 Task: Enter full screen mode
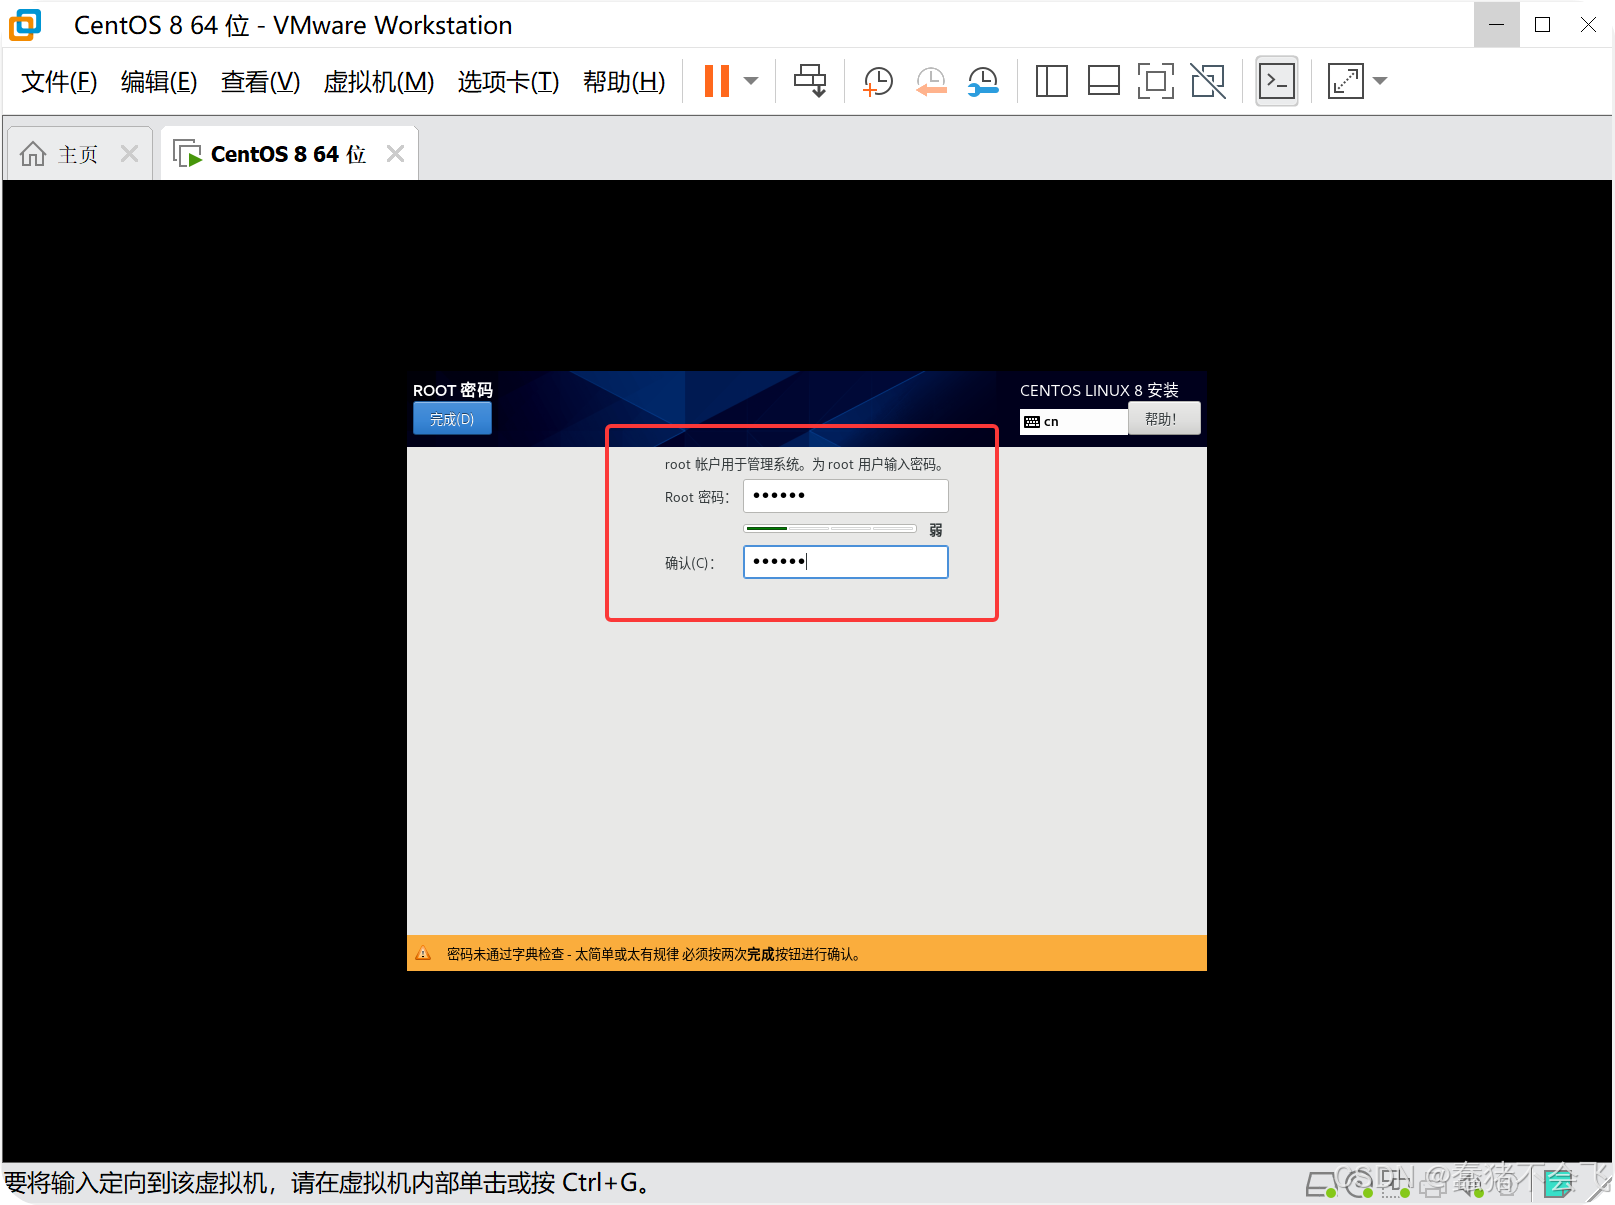pyautogui.click(x=1155, y=81)
